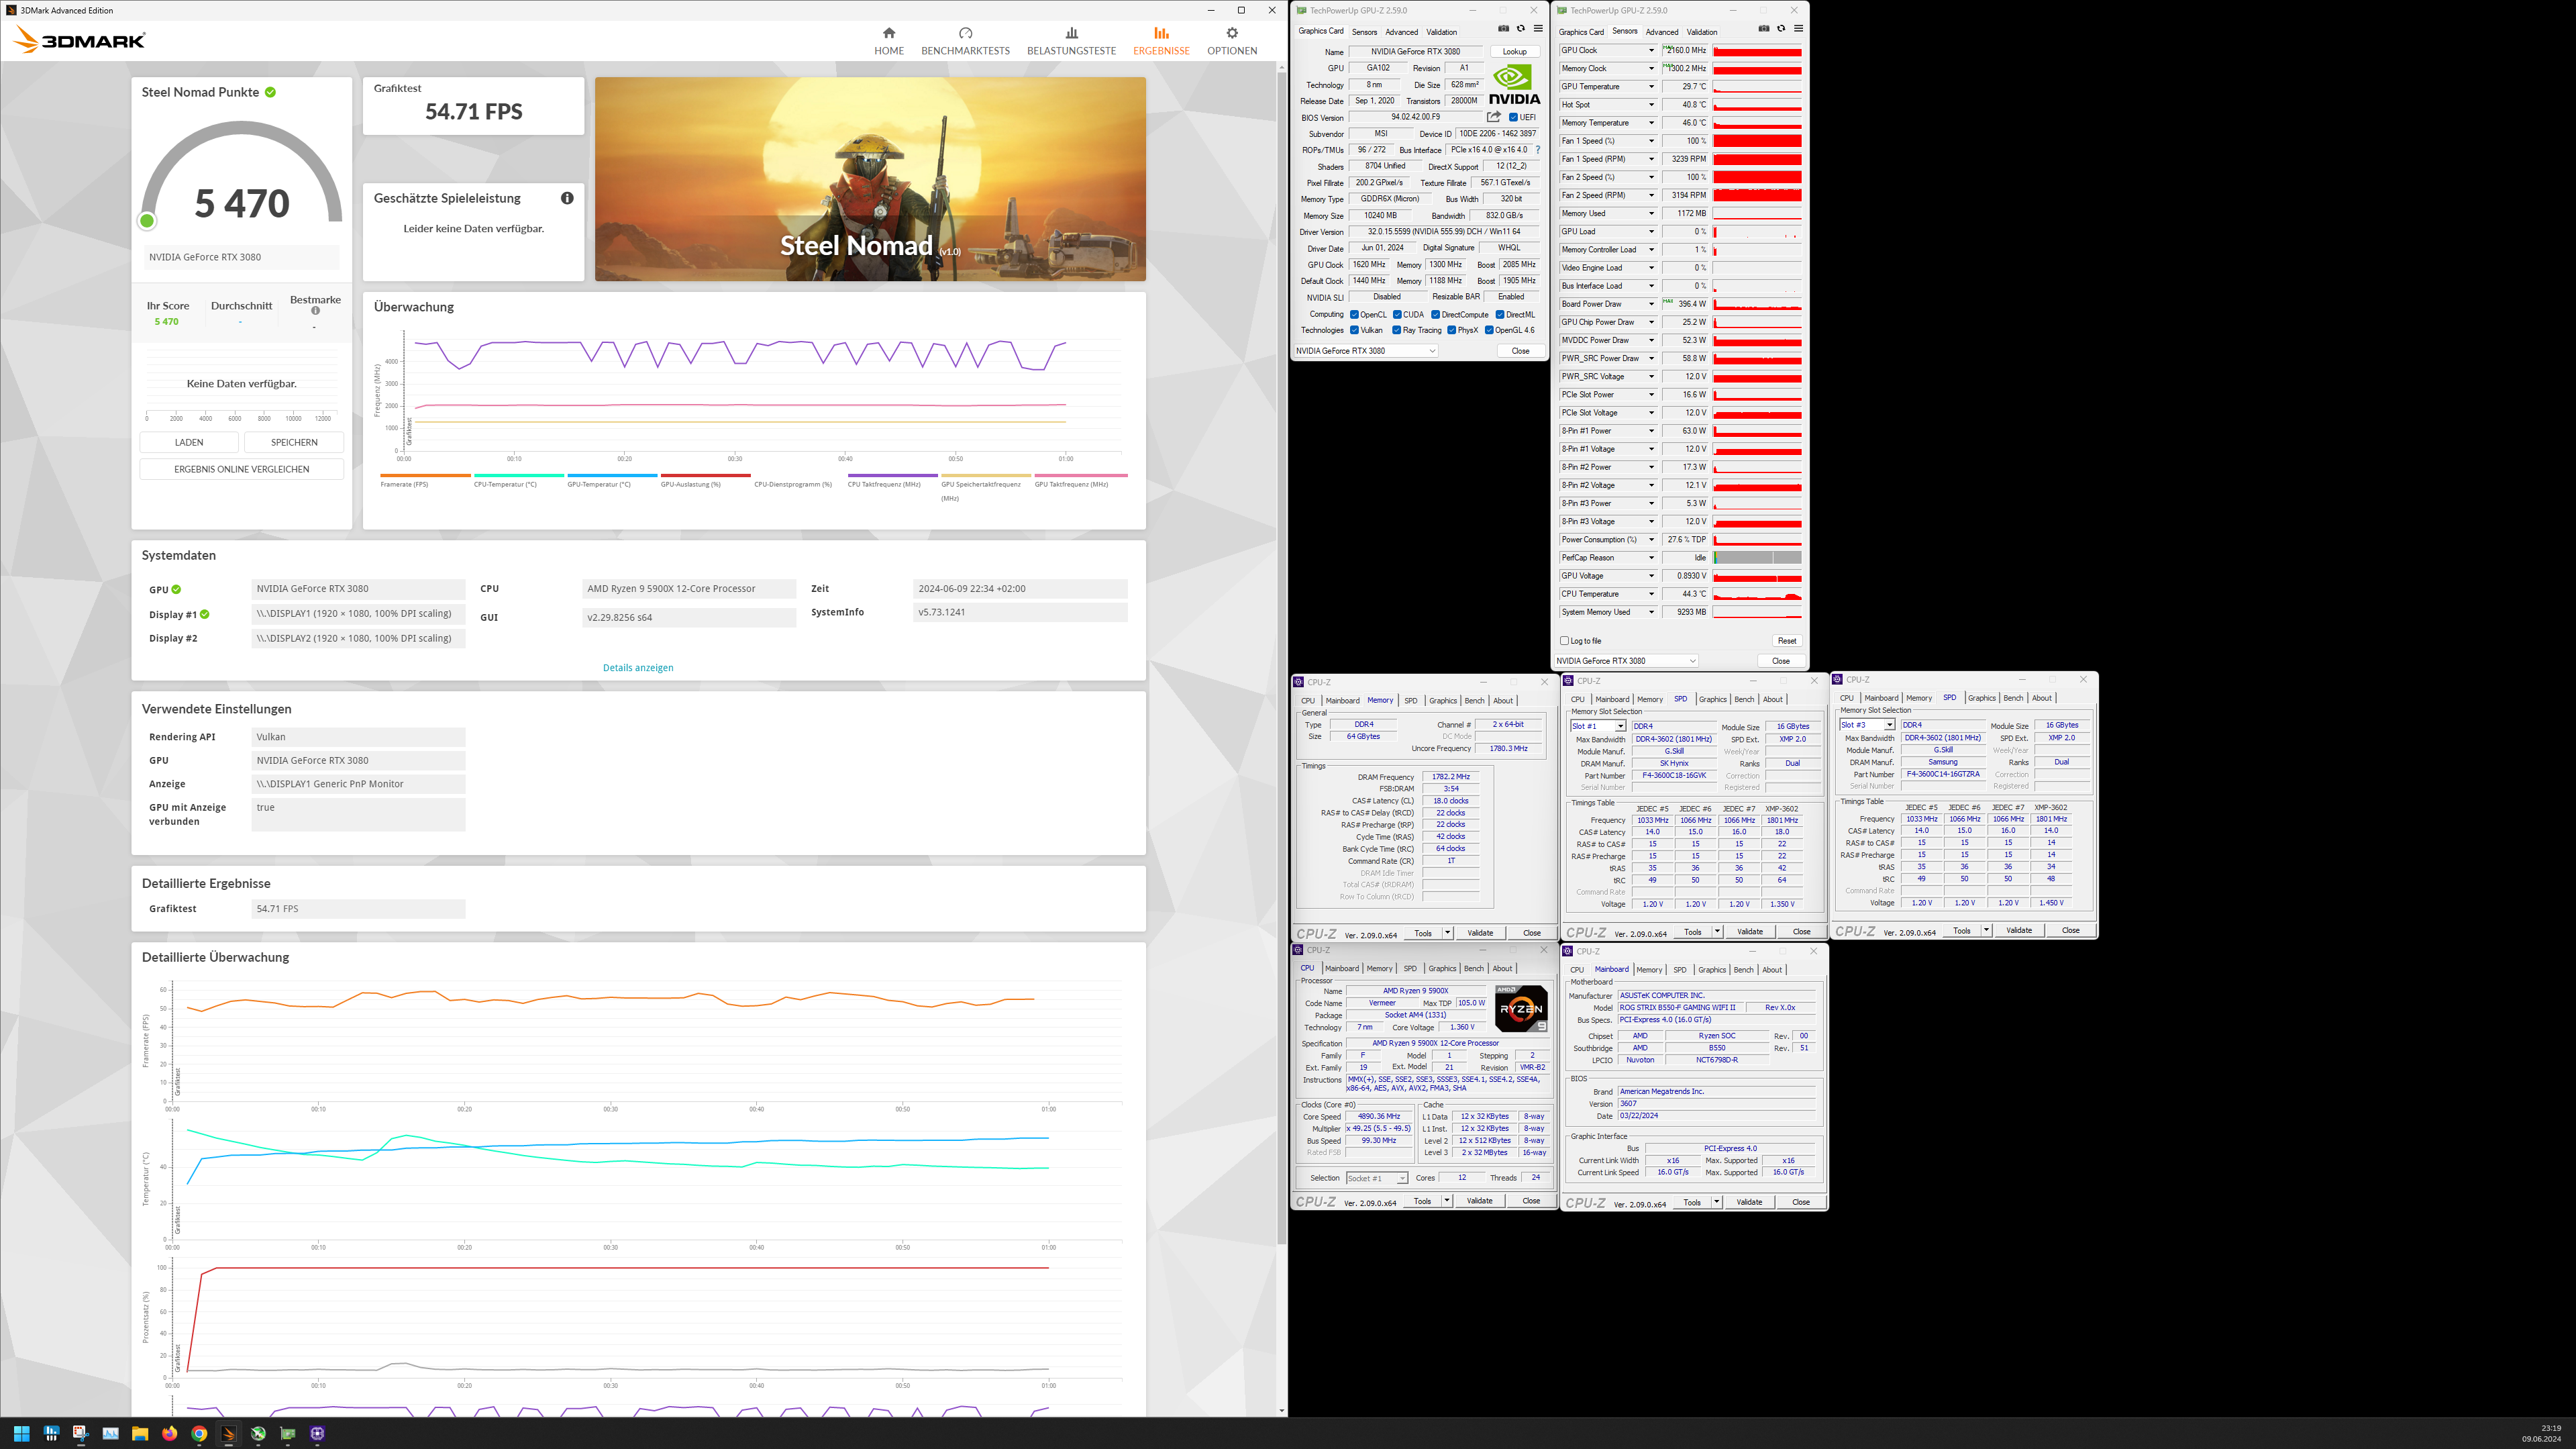
Task: Toggle OpenCL checkbox in GPU-Z
Action: click(1354, 314)
